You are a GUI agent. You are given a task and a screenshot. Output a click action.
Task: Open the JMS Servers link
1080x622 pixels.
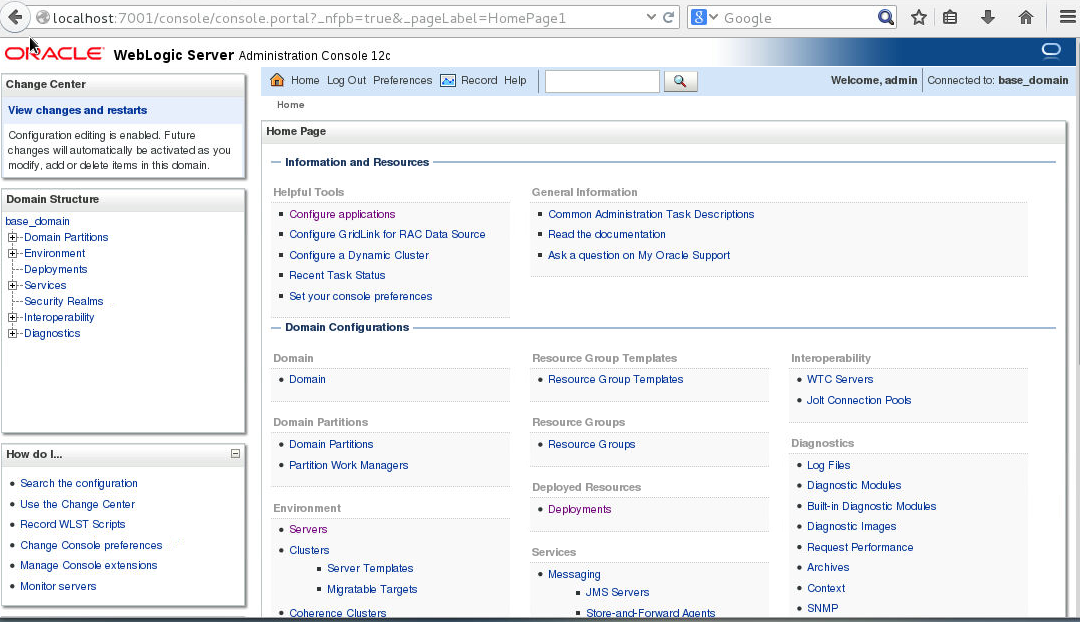click(x=617, y=592)
